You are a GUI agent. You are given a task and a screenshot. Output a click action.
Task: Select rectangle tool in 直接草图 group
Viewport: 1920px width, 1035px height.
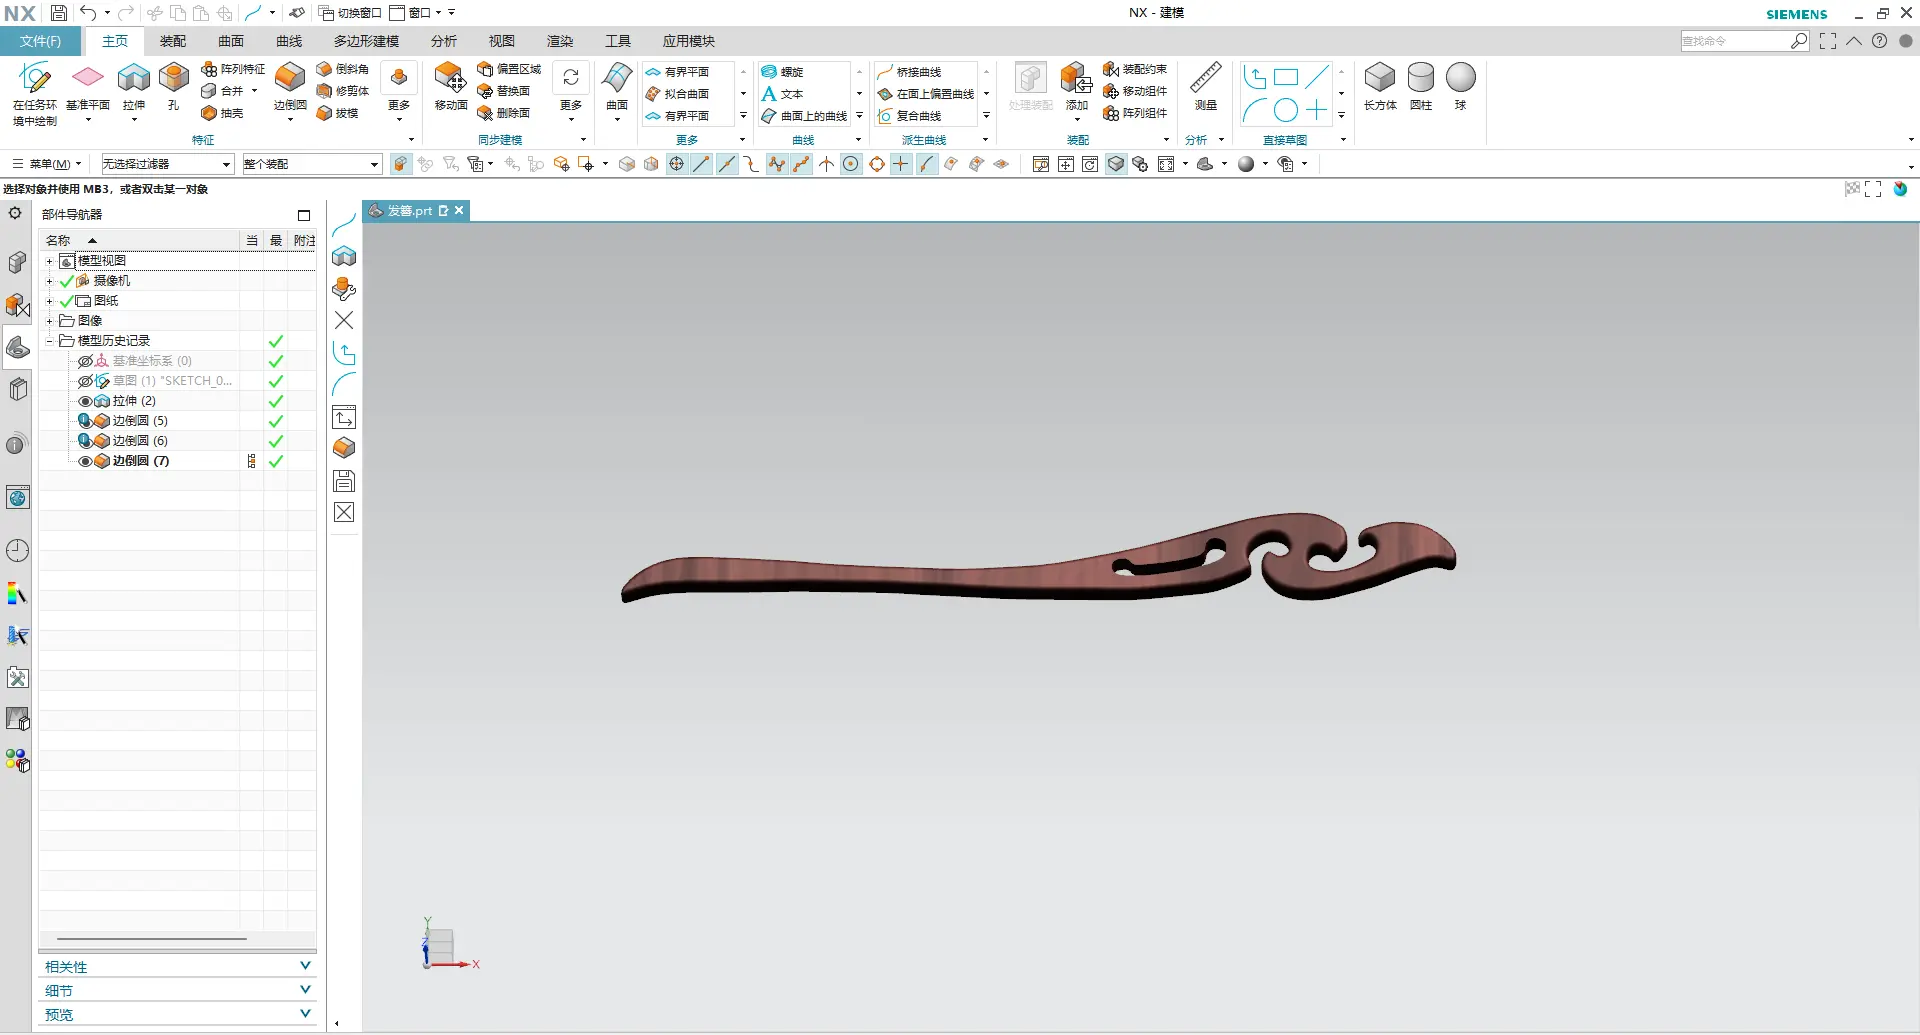pos(1286,77)
